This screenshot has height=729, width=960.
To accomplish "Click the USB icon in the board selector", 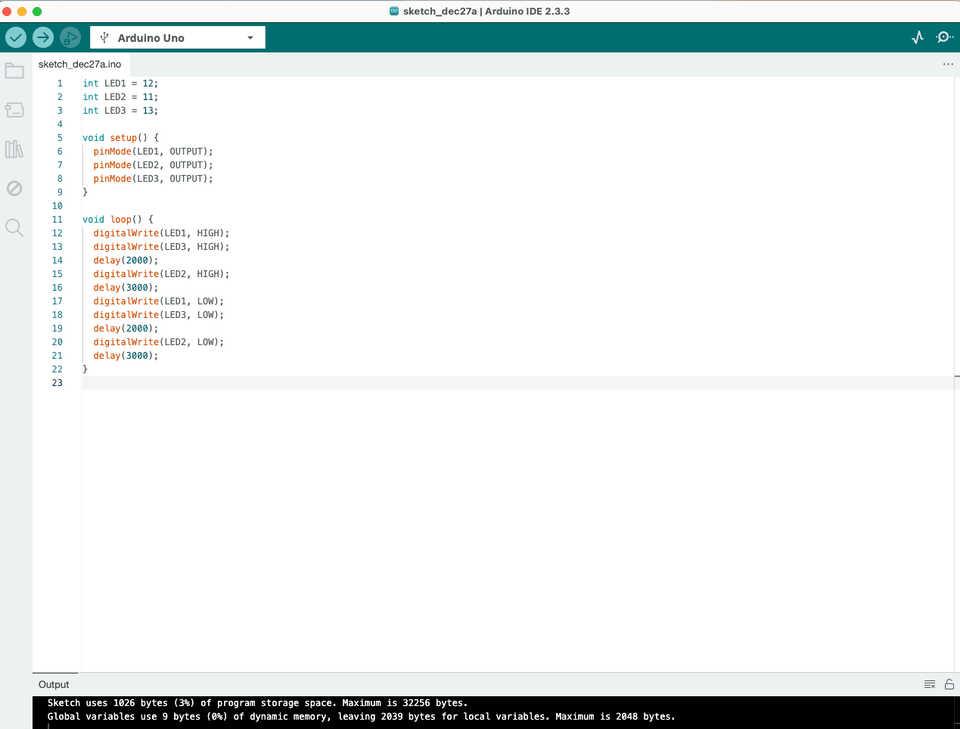I will point(104,37).
